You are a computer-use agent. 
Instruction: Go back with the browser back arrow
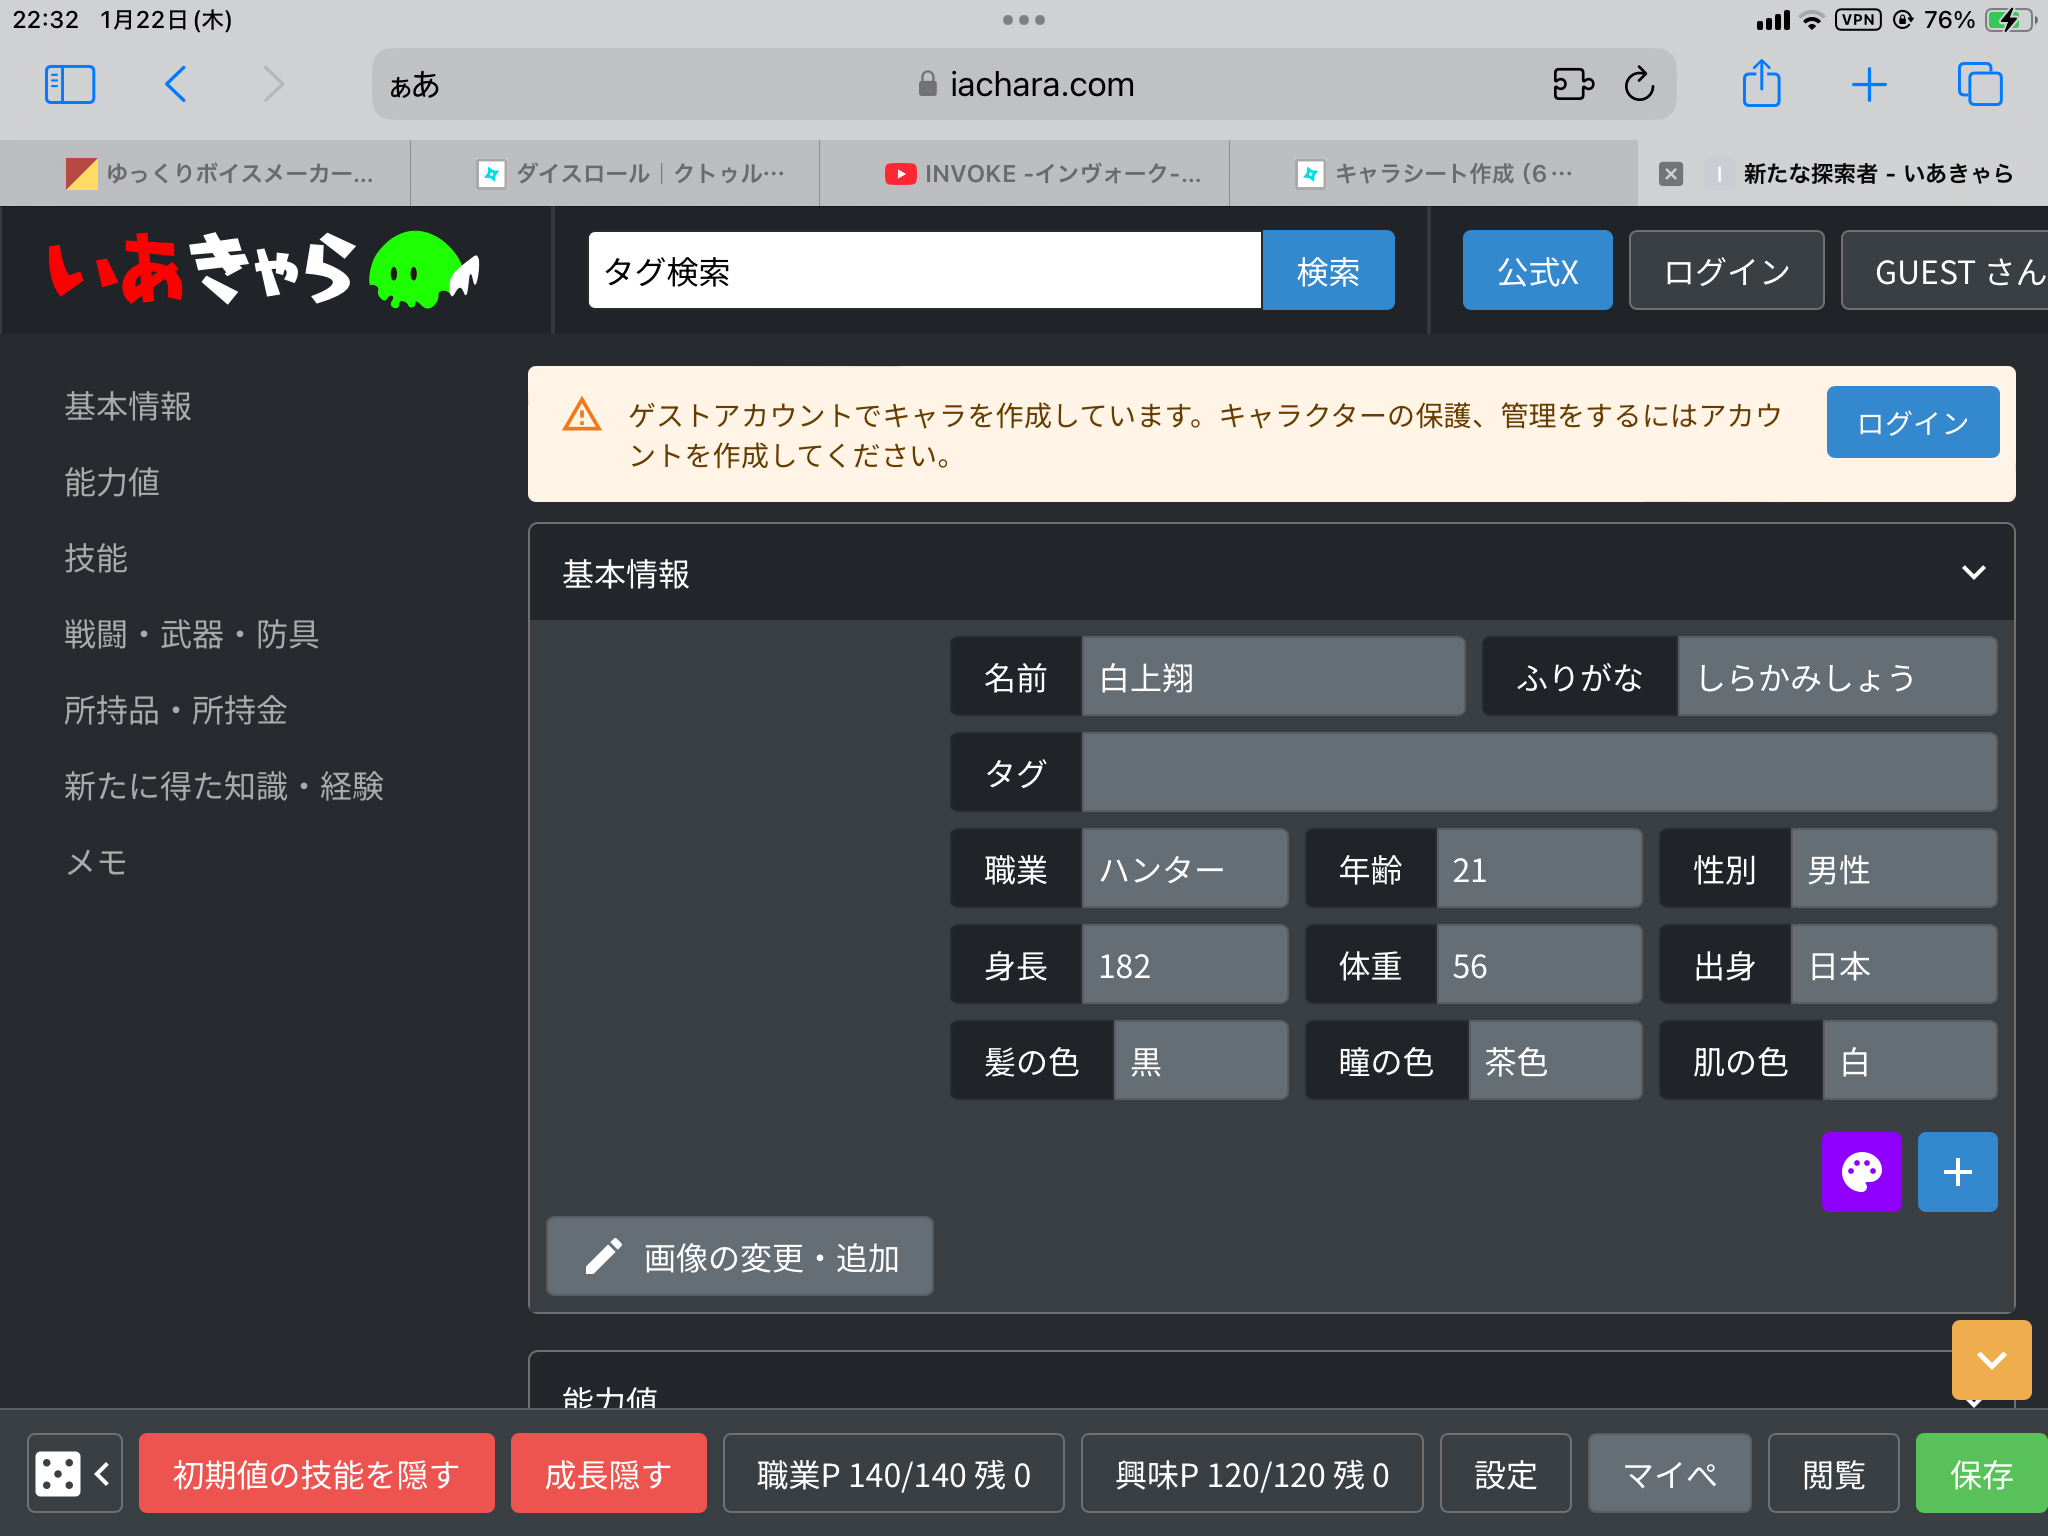(x=176, y=85)
